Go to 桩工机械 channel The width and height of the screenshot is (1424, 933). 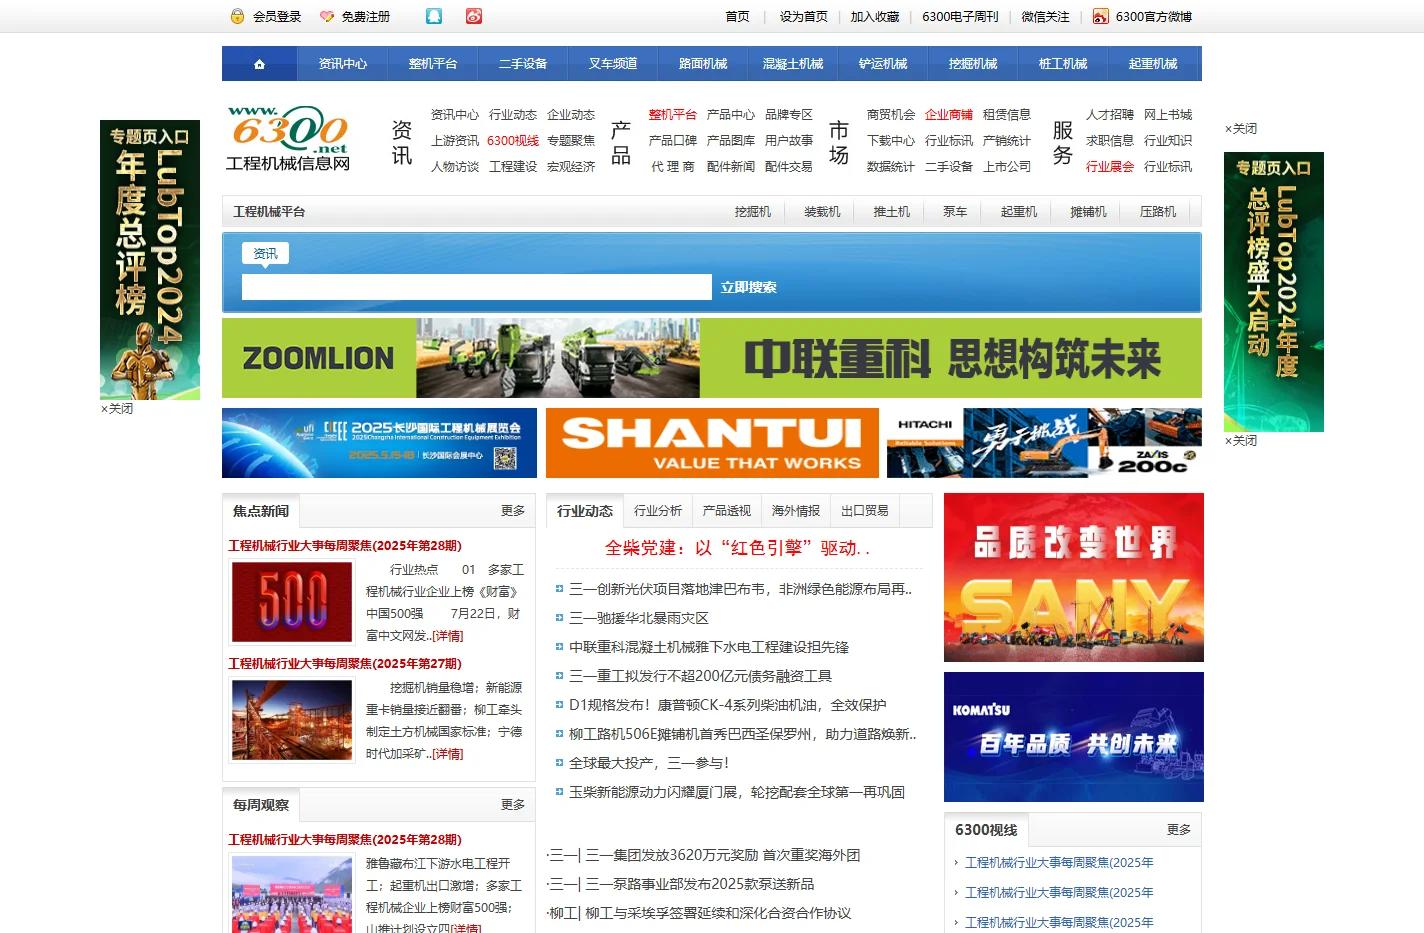point(1063,64)
